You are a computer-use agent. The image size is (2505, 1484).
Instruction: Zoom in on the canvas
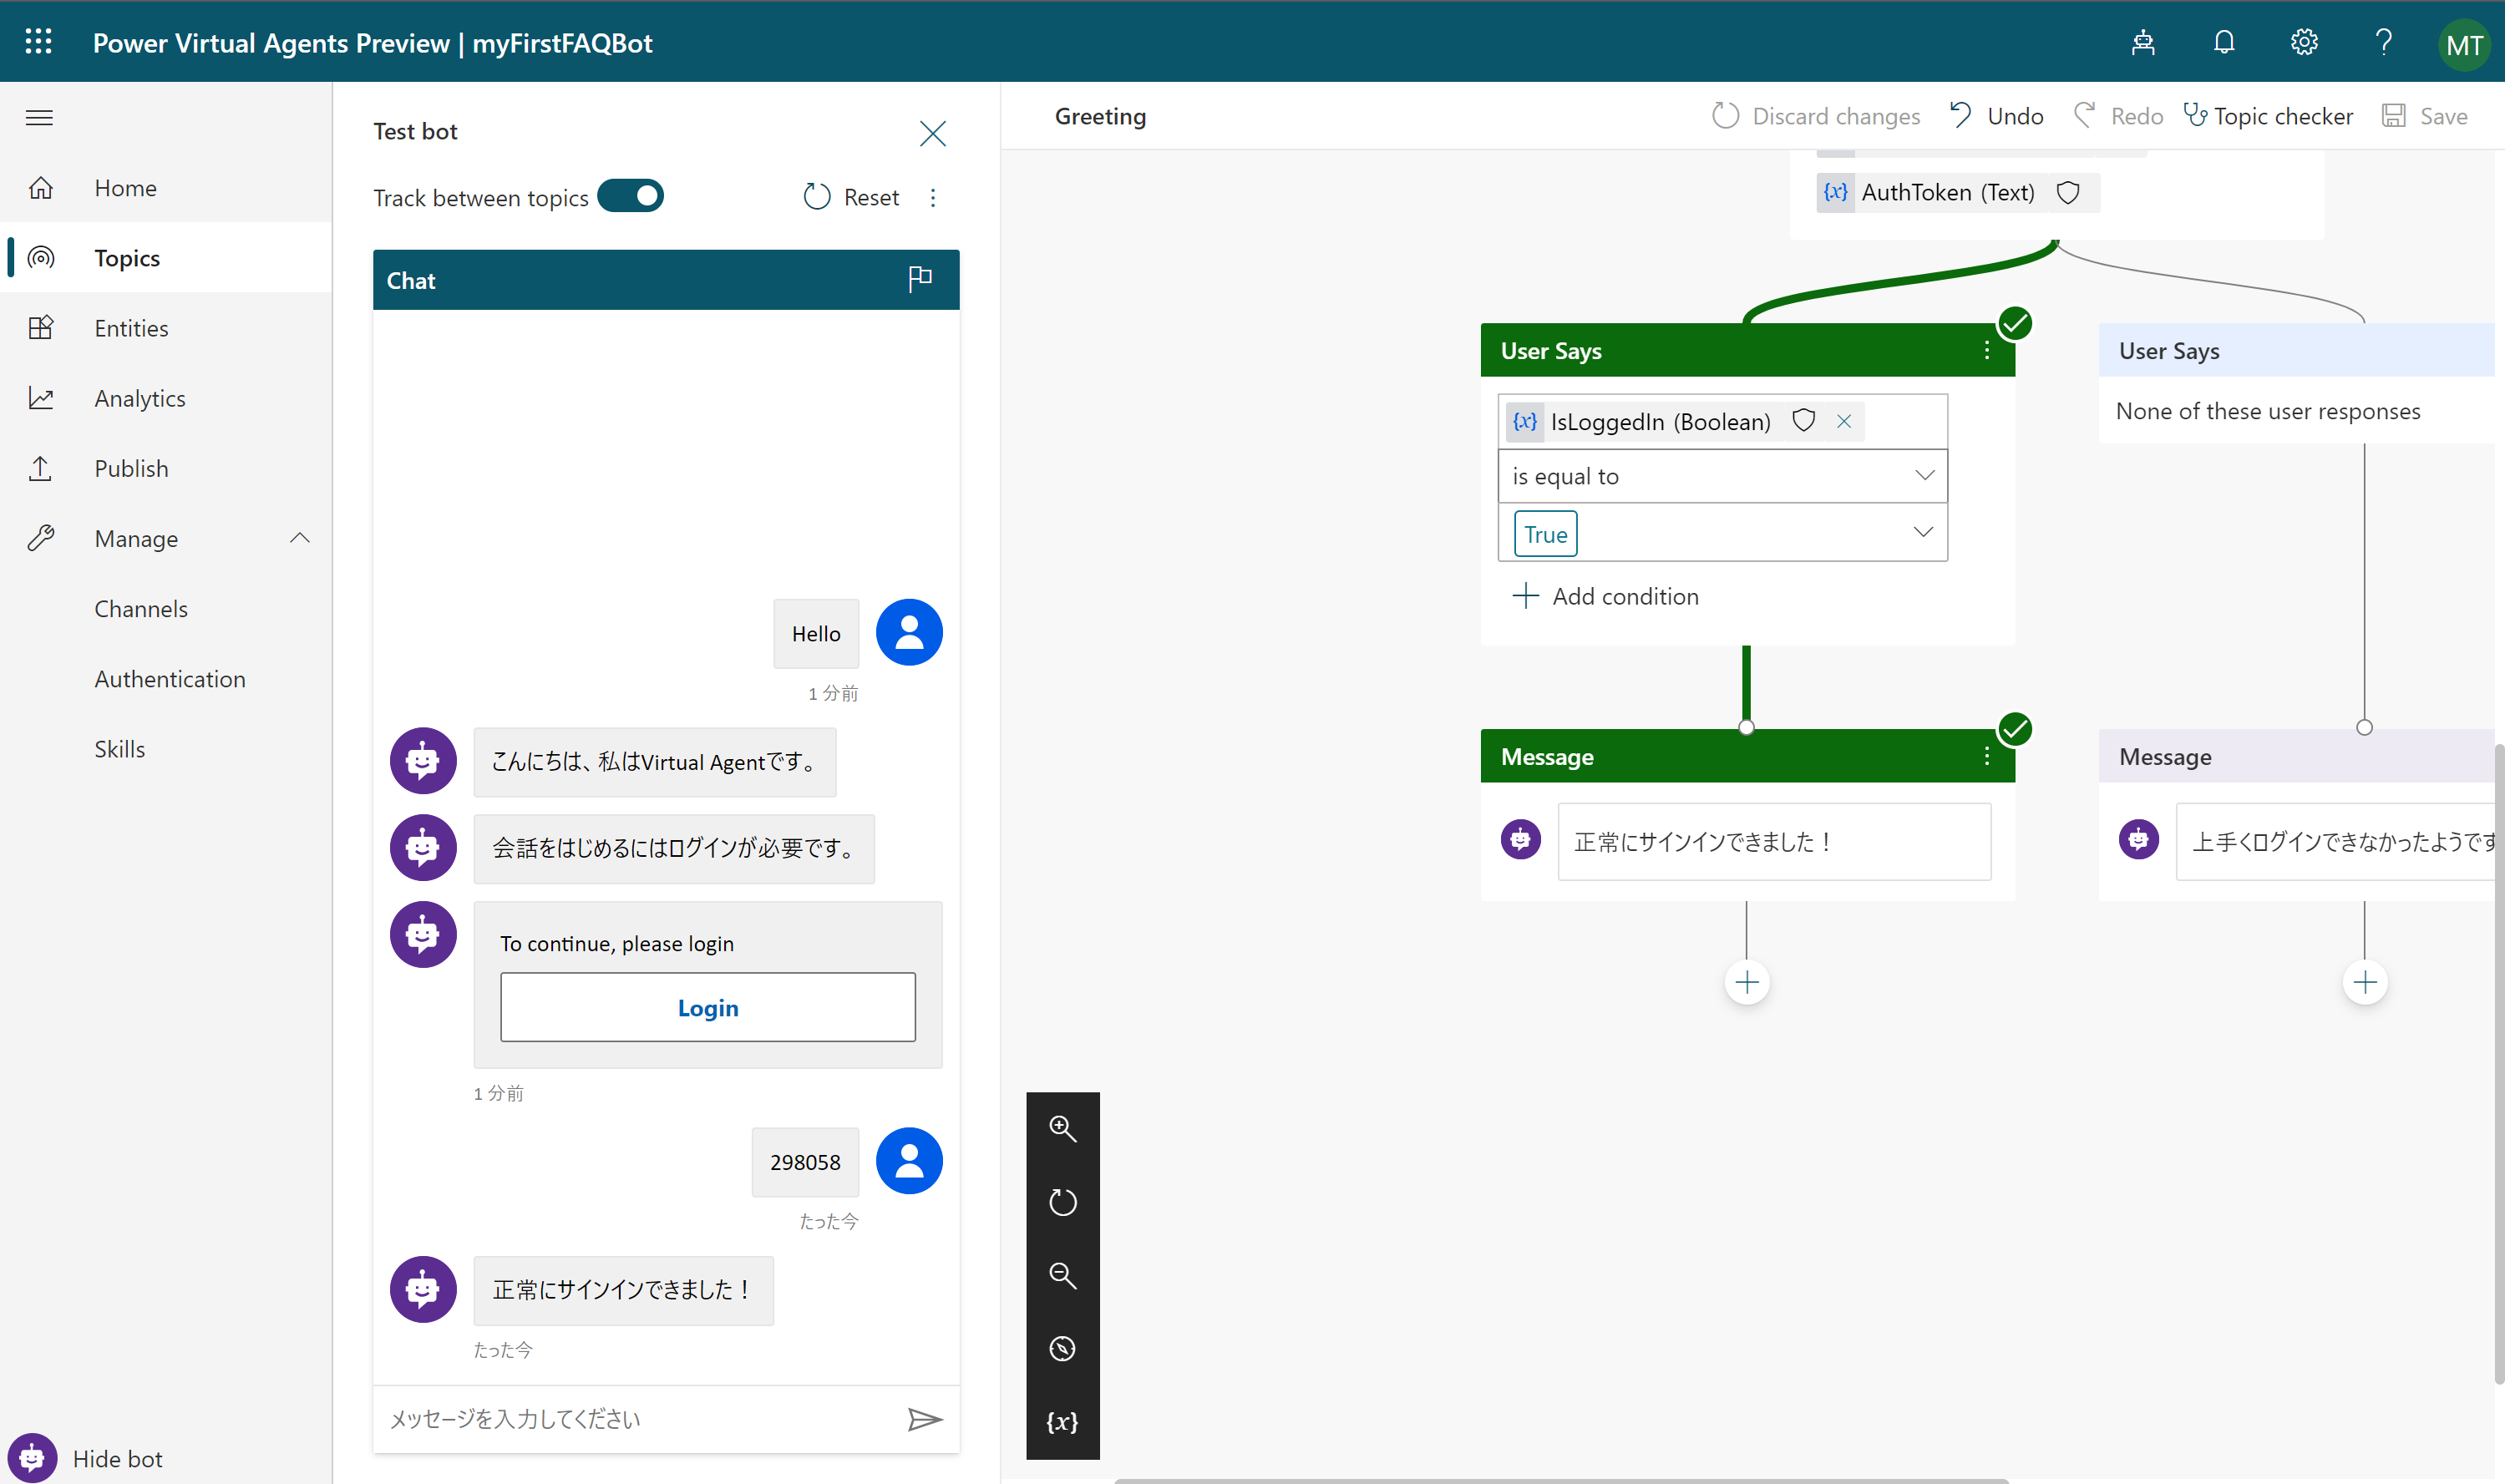[x=1062, y=1129]
